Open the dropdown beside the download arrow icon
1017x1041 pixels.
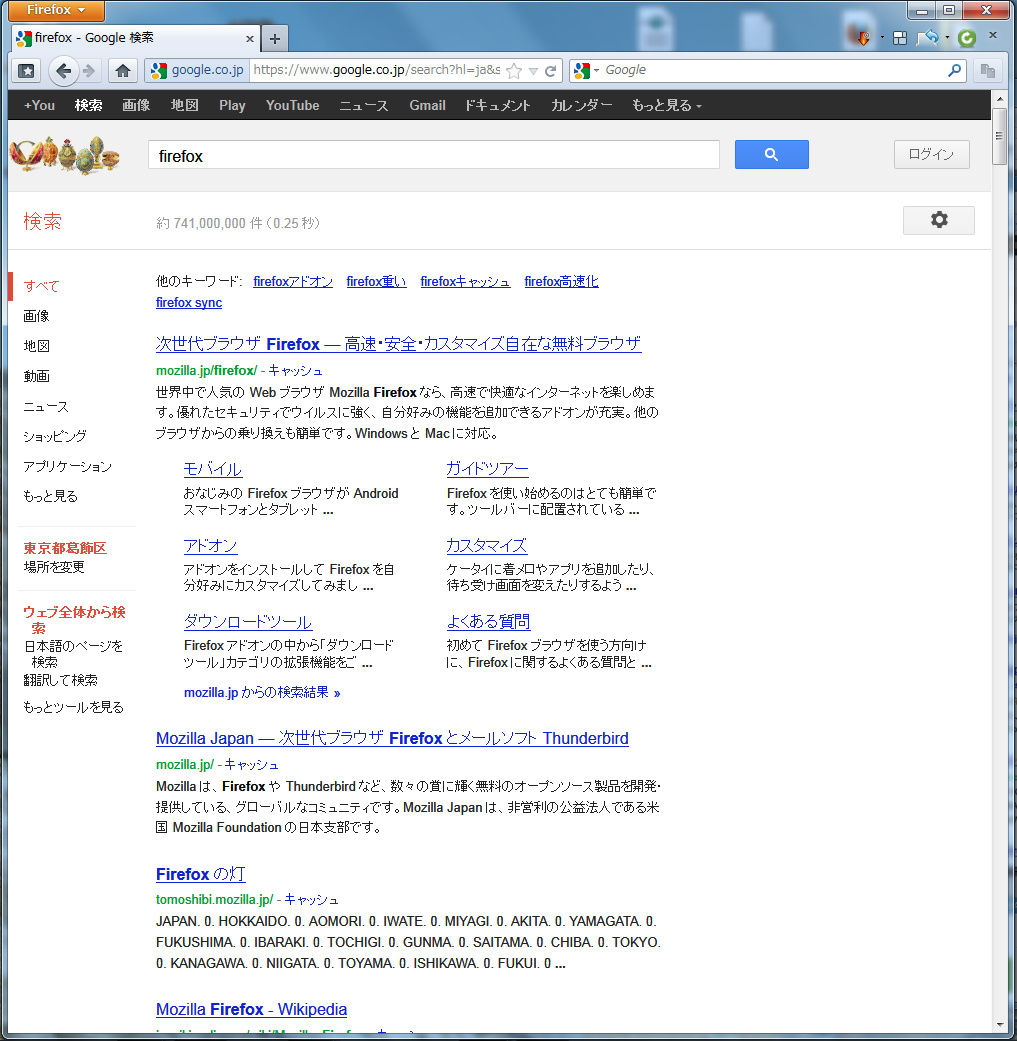[882, 38]
